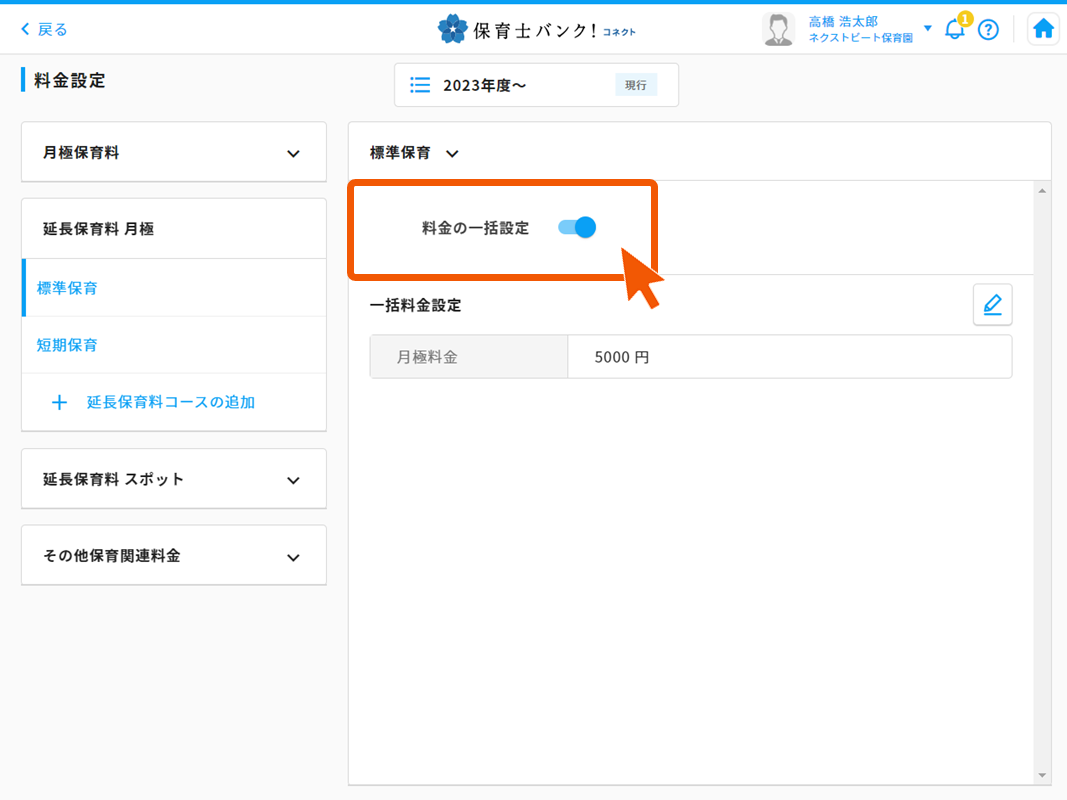The height and width of the screenshot is (800, 1067).
Task: Collapse the 標準保育 panel chevron
Action: (452, 153)
